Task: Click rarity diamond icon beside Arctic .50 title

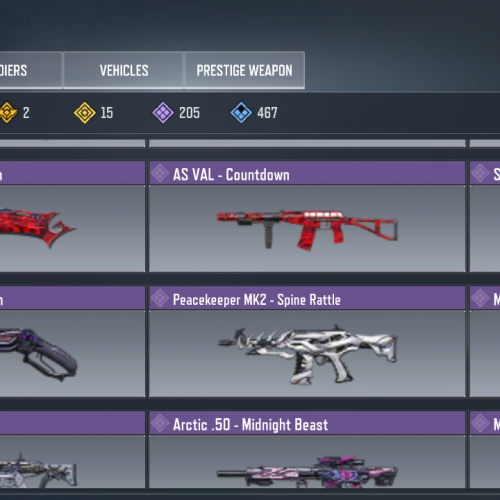Action: (x=160, y=423)
